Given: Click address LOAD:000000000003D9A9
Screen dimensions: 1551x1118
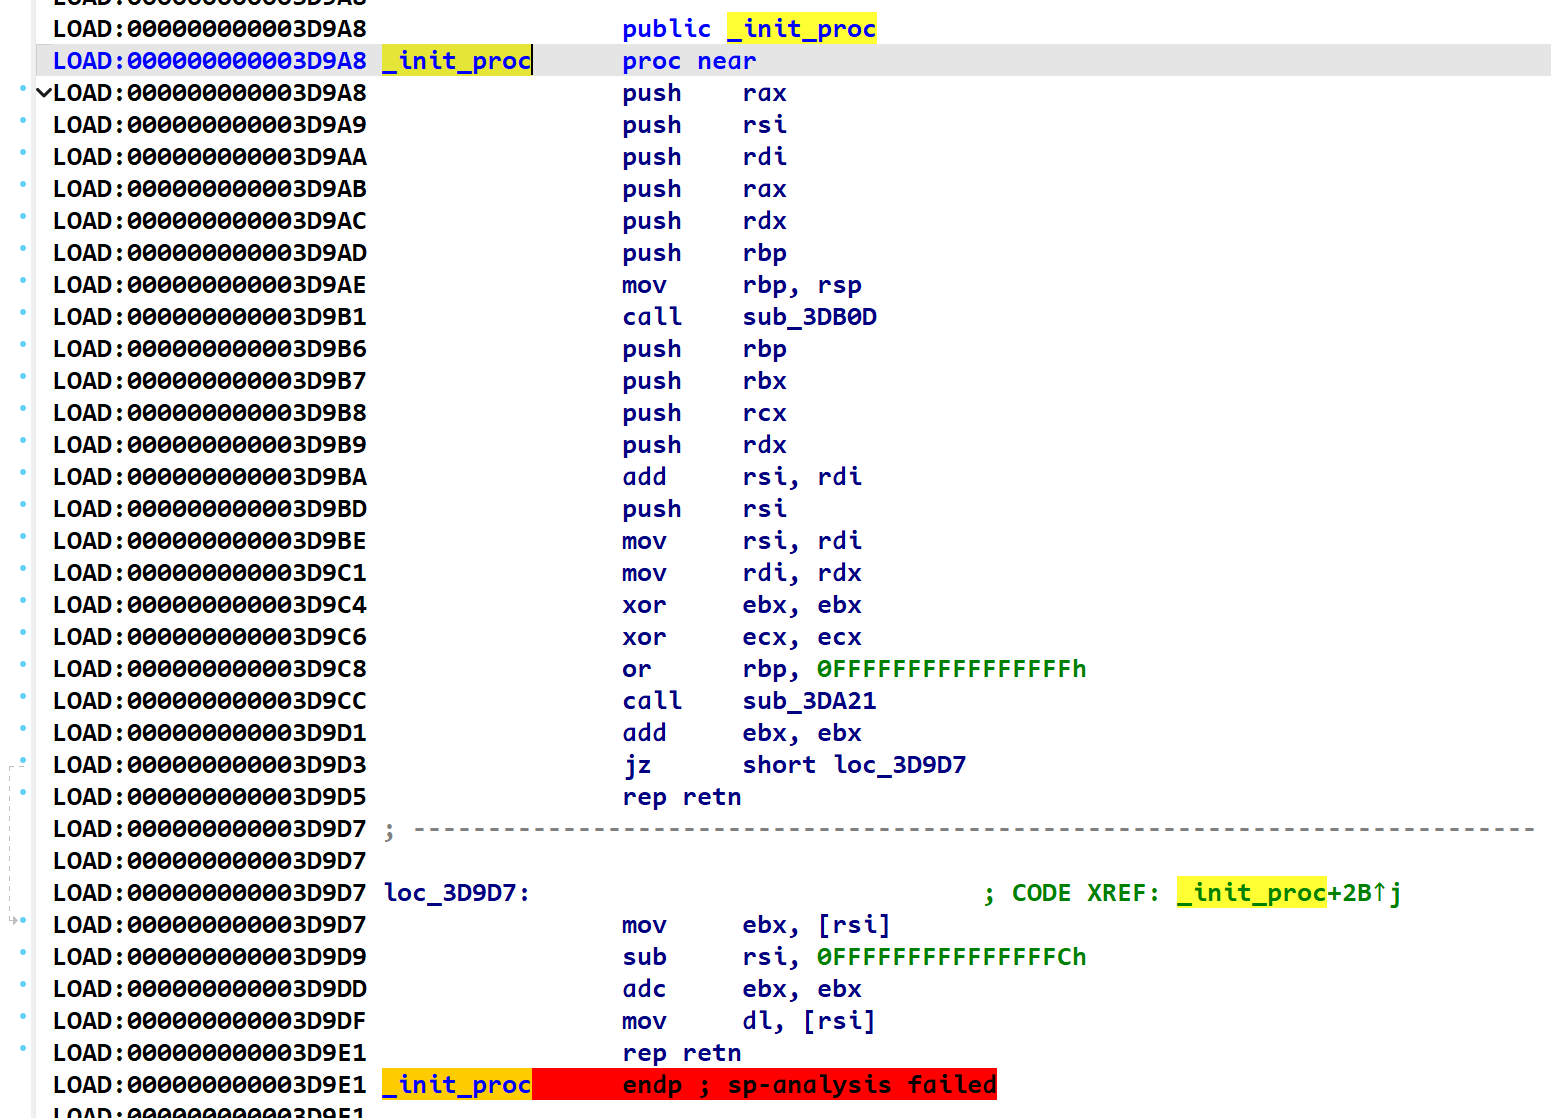Looking at the screenshot, I should coord(210,125).
